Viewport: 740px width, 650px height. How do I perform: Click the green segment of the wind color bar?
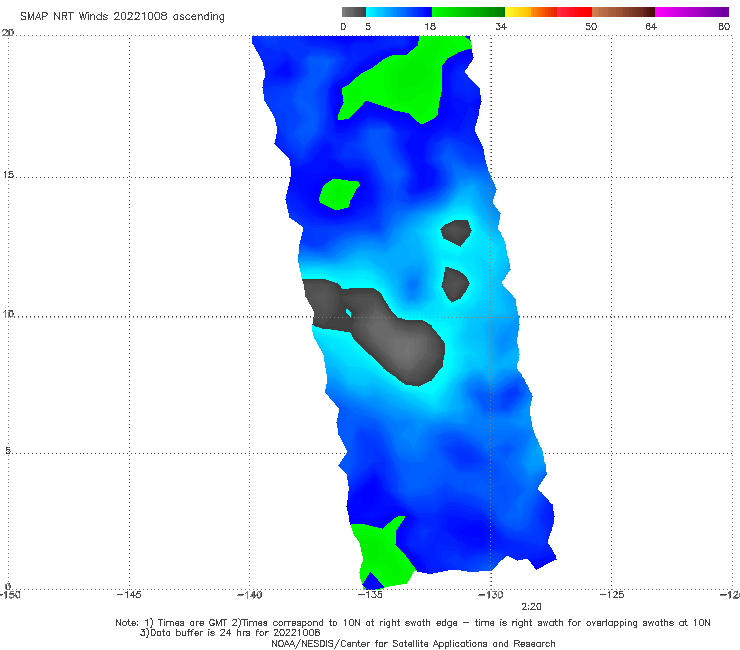click(x=468, y=12)
